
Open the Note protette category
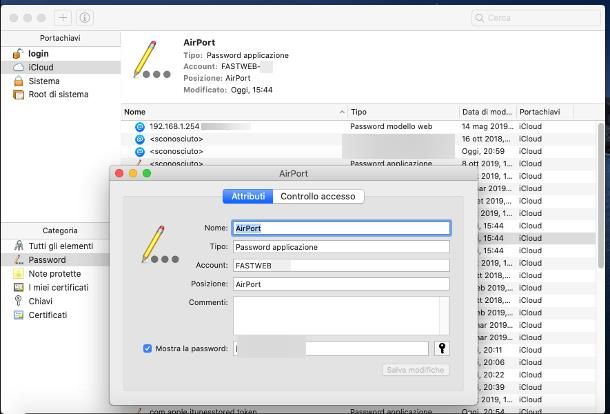[56, 274]
